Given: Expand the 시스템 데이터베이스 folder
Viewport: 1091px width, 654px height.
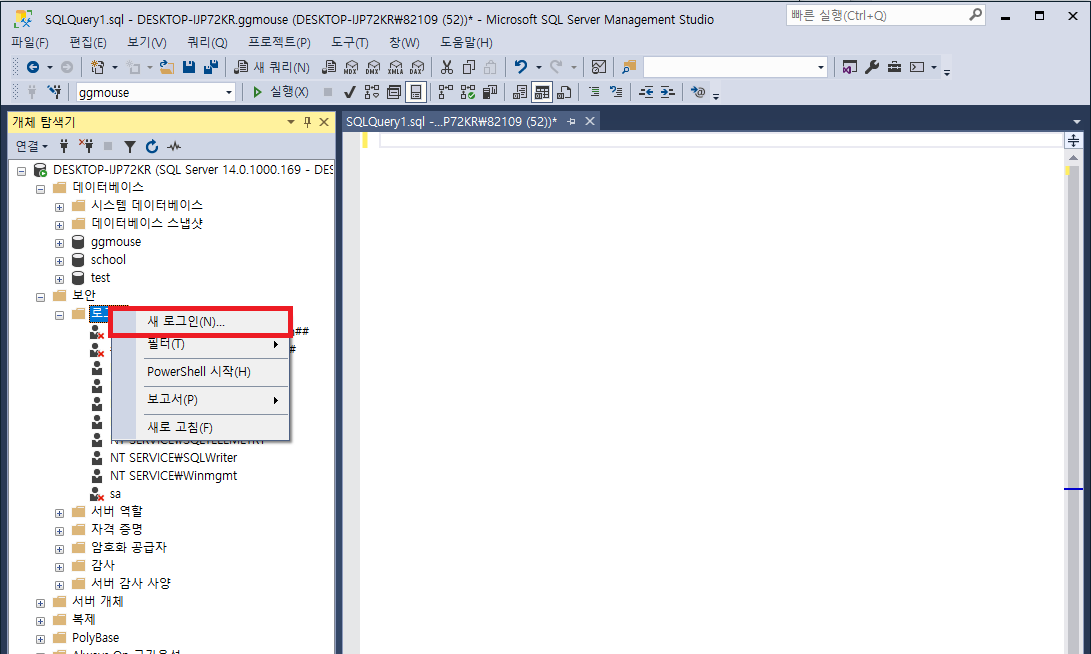Looking at the screenshot, I should 59,207.
